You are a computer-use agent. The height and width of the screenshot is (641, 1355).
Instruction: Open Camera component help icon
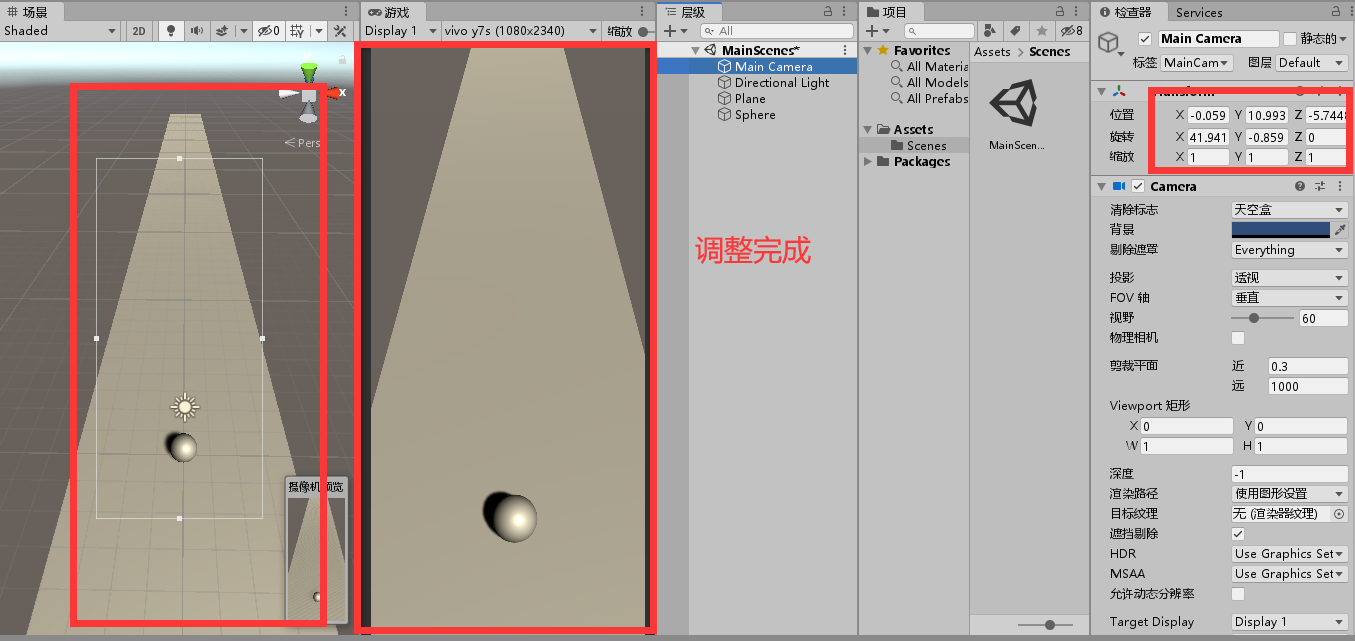pyautogui.click(x=1300, y=187)
